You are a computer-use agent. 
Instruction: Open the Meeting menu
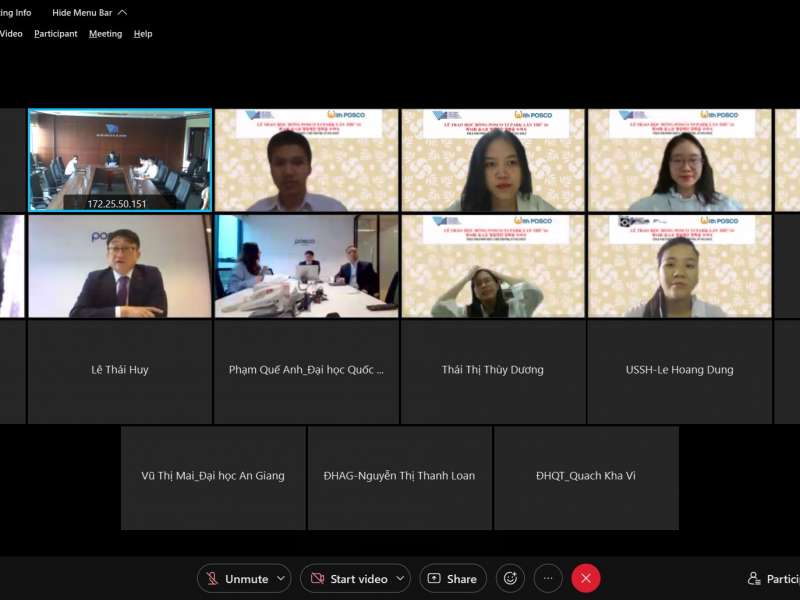tap(105, 34)
